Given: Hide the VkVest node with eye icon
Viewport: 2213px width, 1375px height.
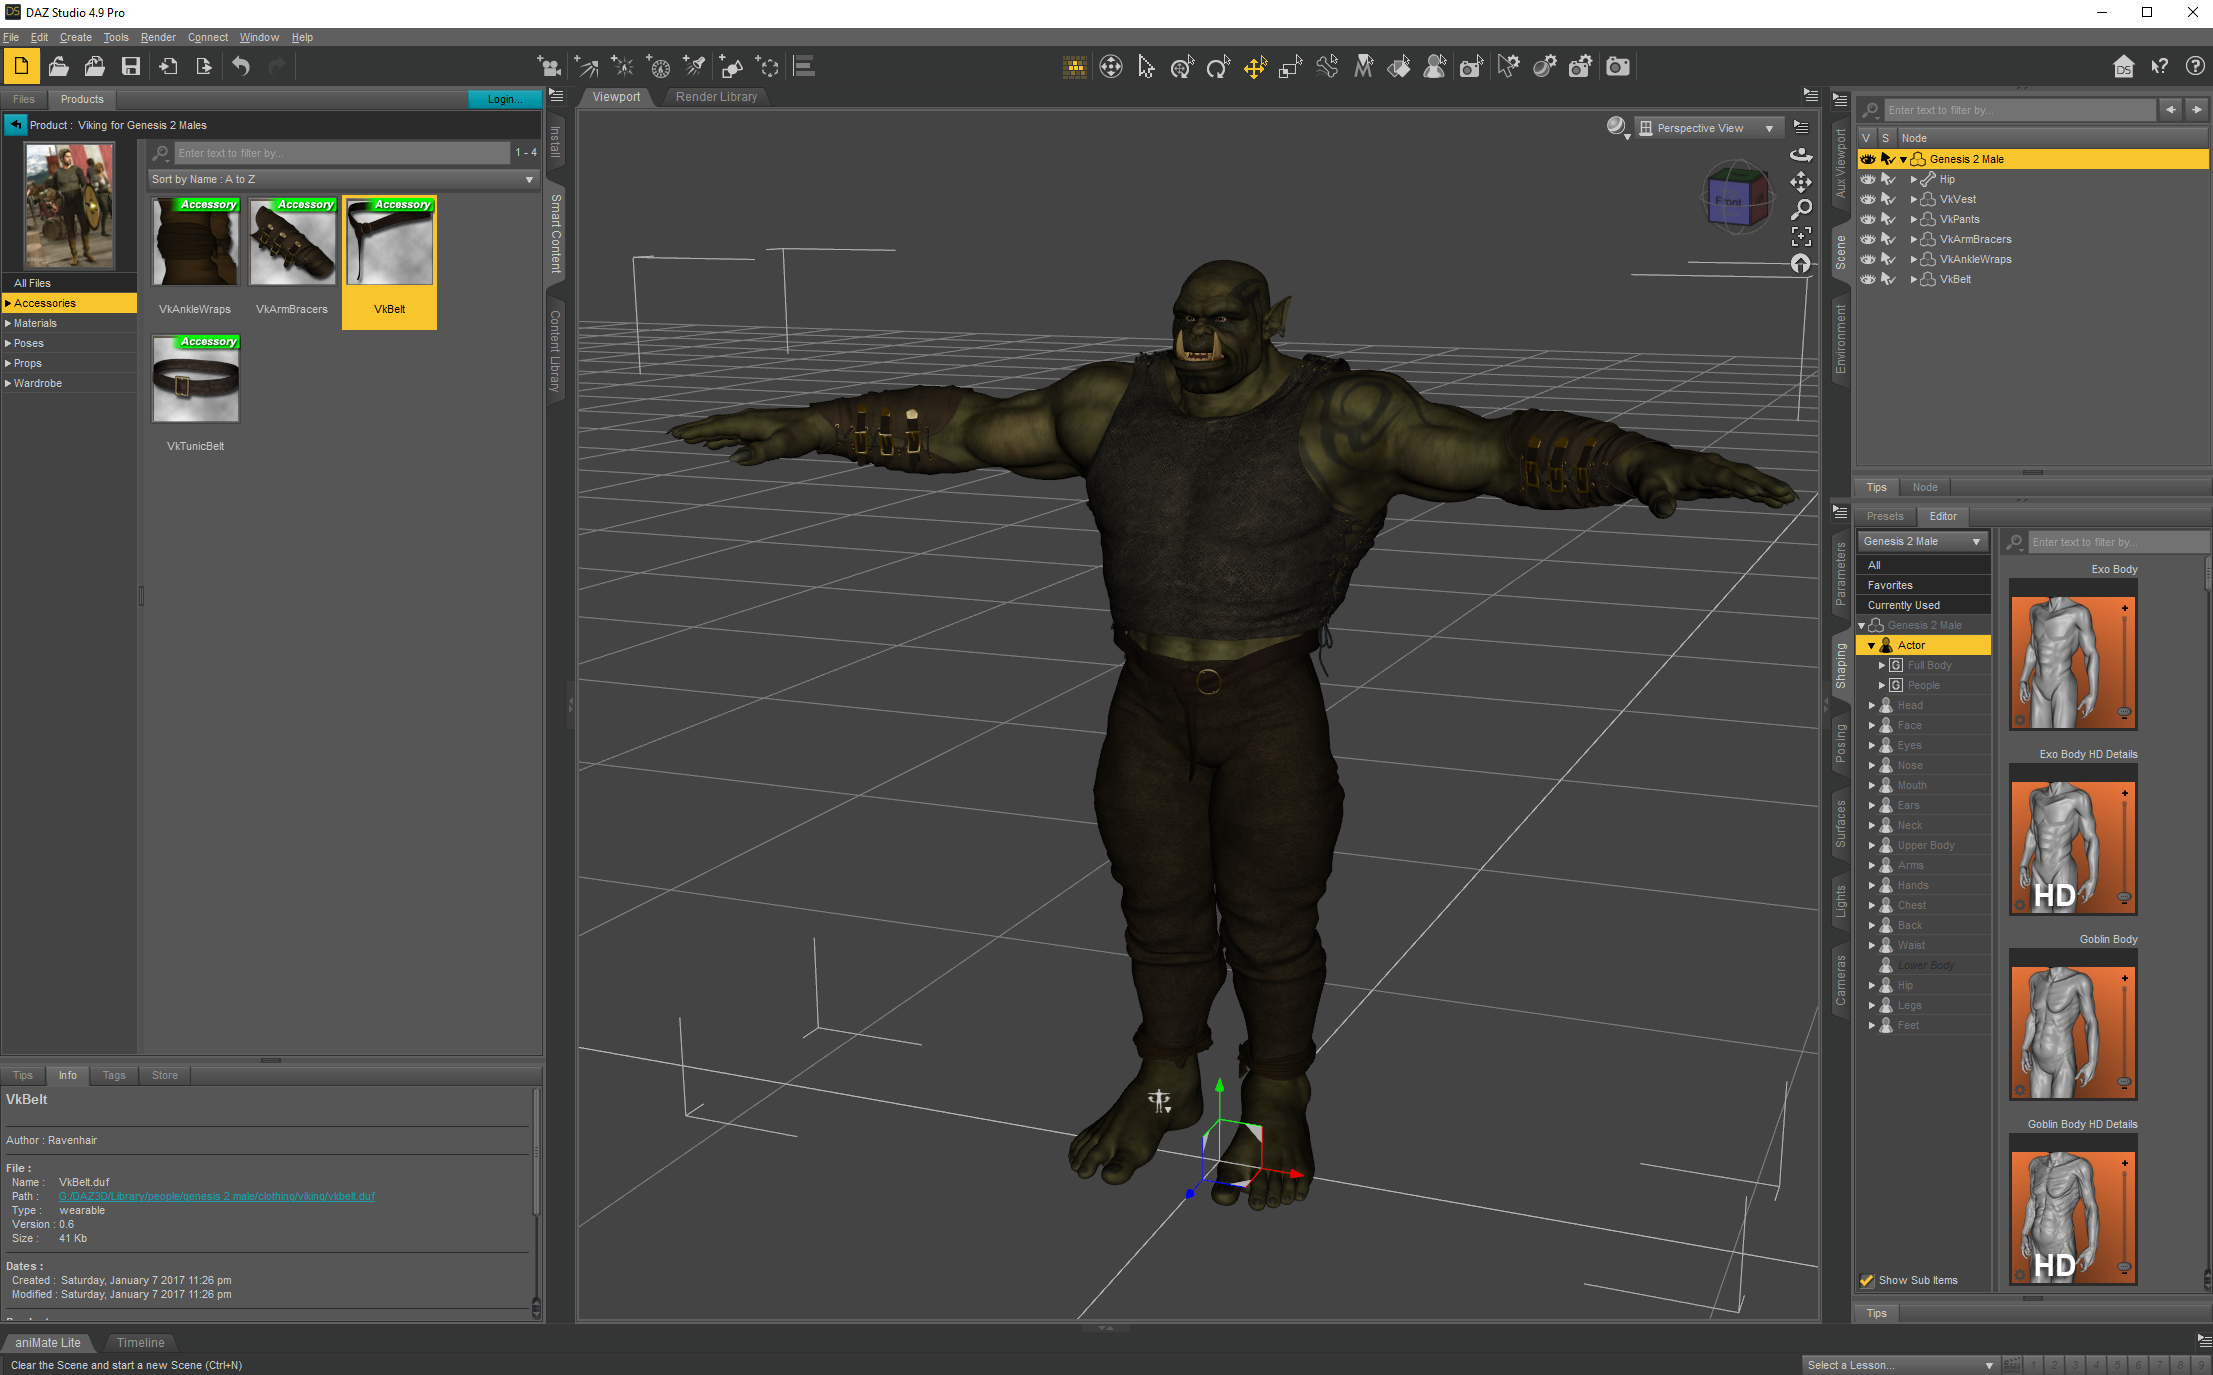Looking at the screenshot, I should (1867, 199).
